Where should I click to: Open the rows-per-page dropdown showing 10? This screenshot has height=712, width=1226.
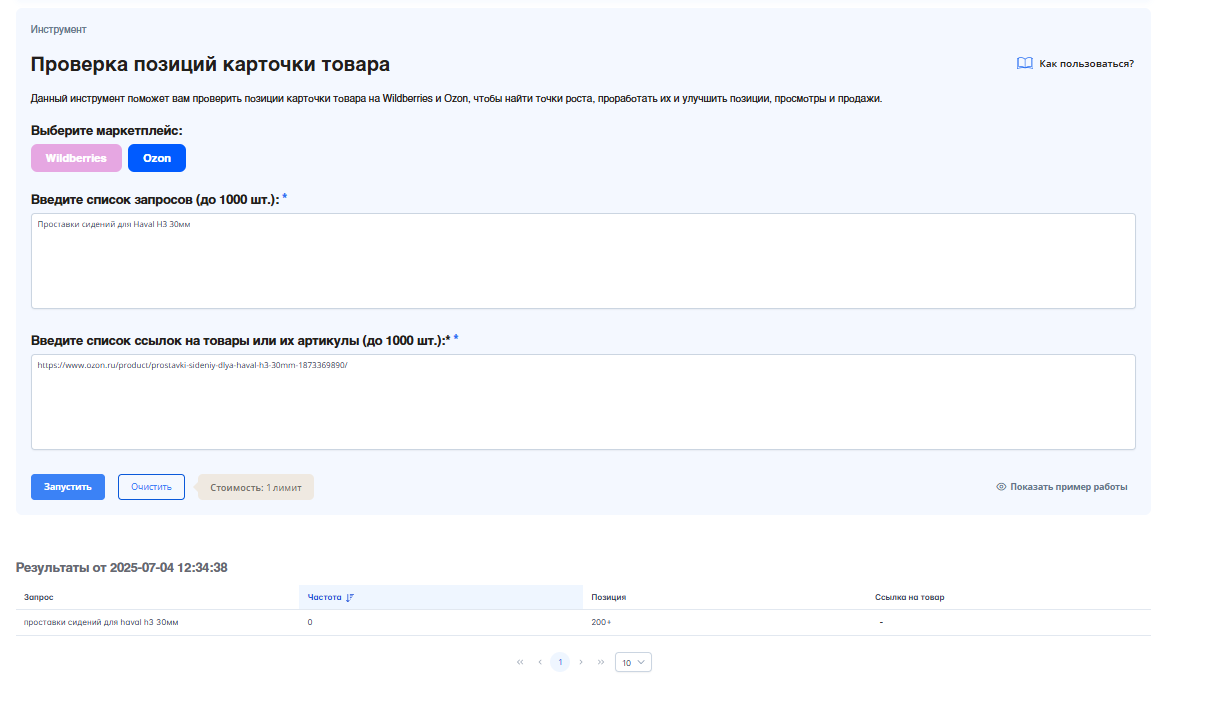click(633, 662)
